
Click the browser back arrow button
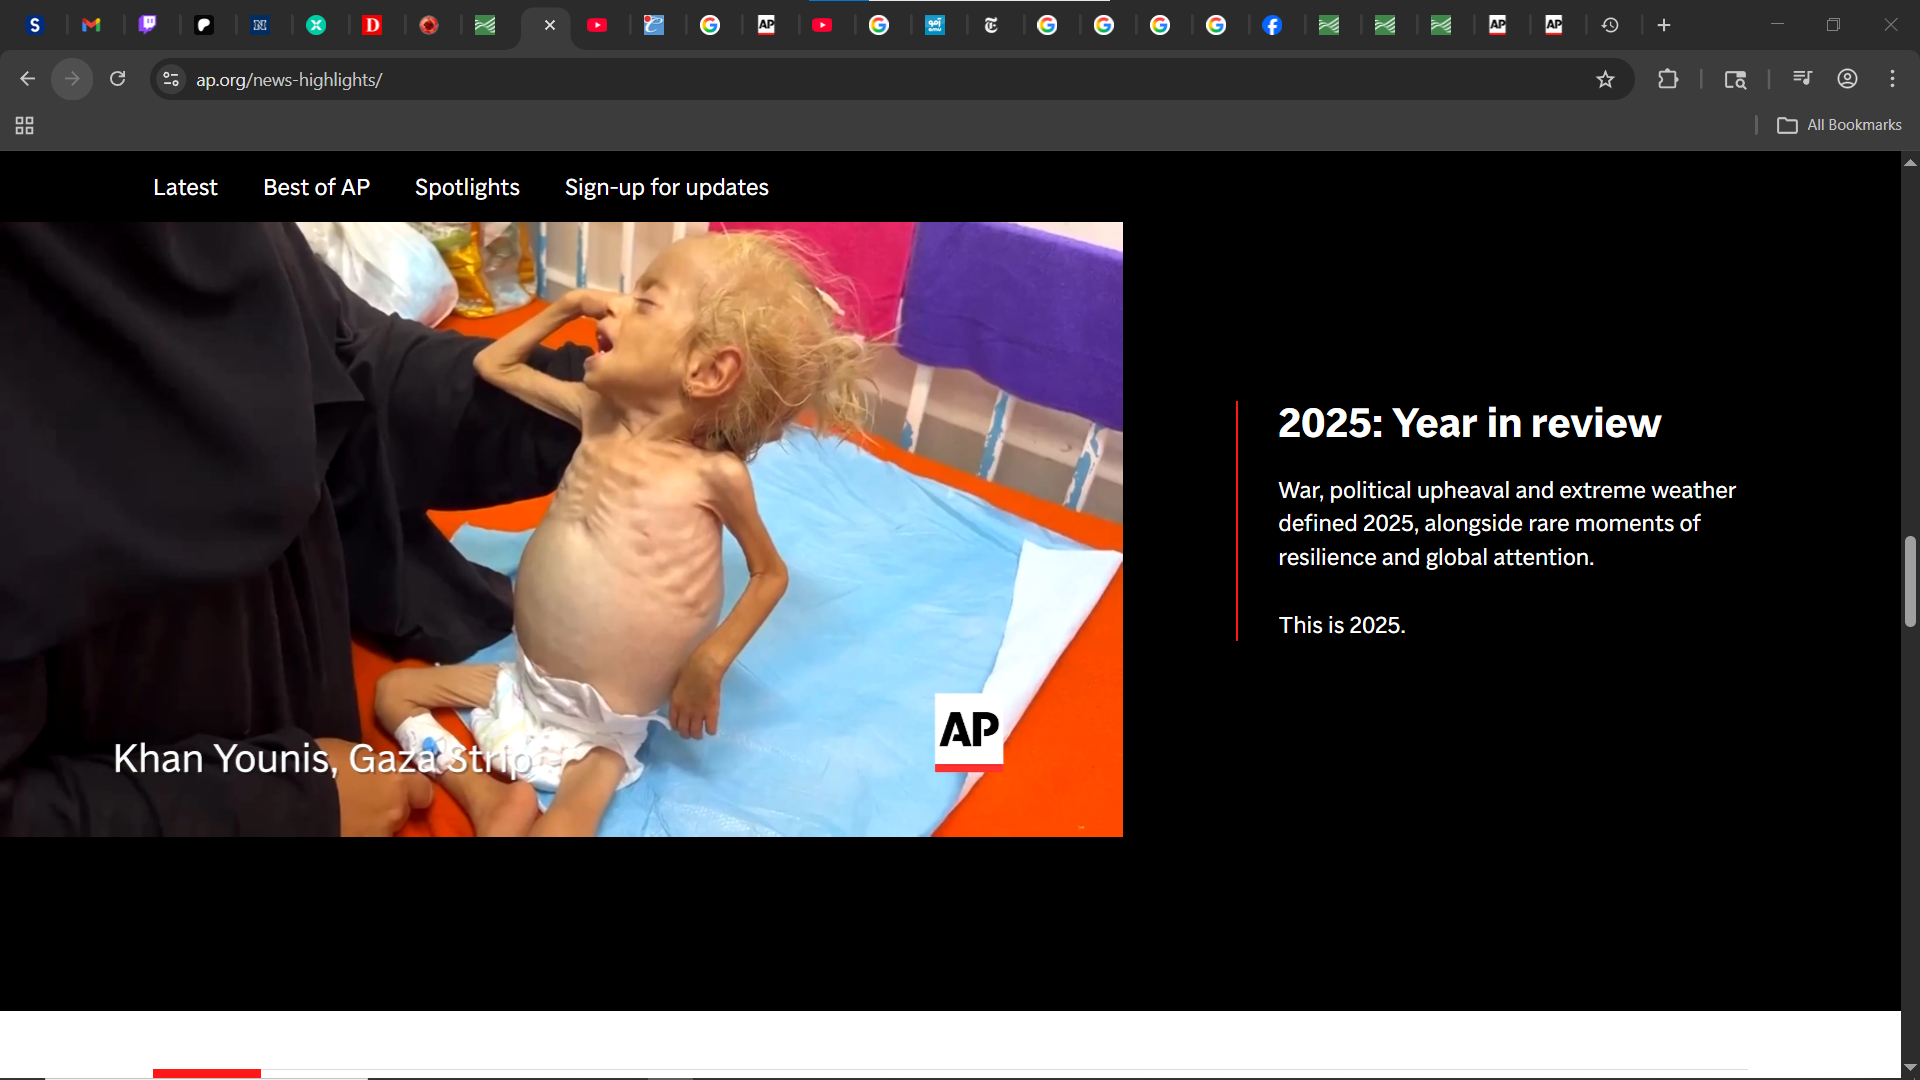[x=27, y=79]
